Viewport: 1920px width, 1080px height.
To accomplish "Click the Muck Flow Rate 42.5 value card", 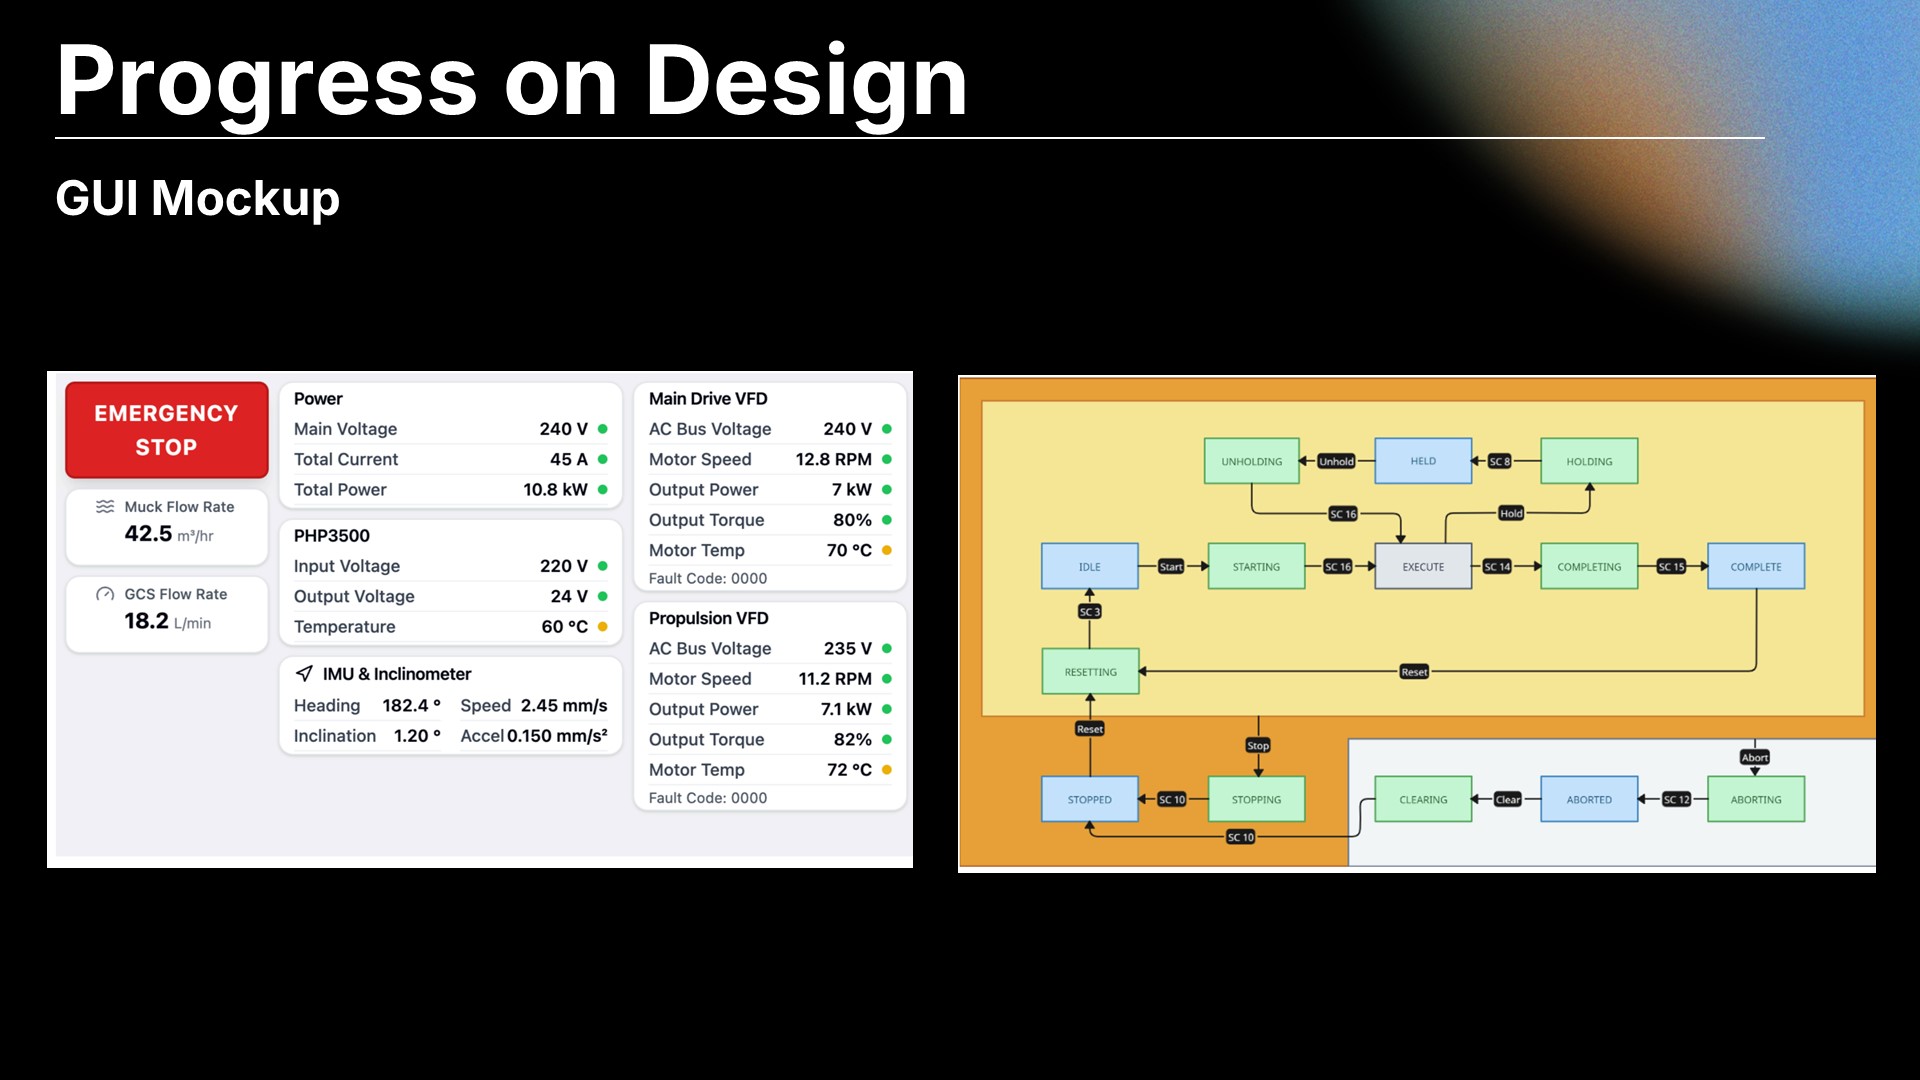I will click(x=166, y=526).
